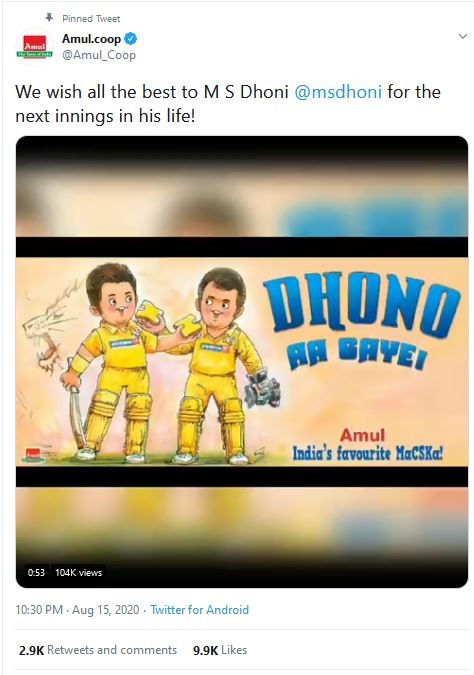Click the pin icon beside Pinned Tweet
The height and width of the screenshot is (675, 474).
50,18
